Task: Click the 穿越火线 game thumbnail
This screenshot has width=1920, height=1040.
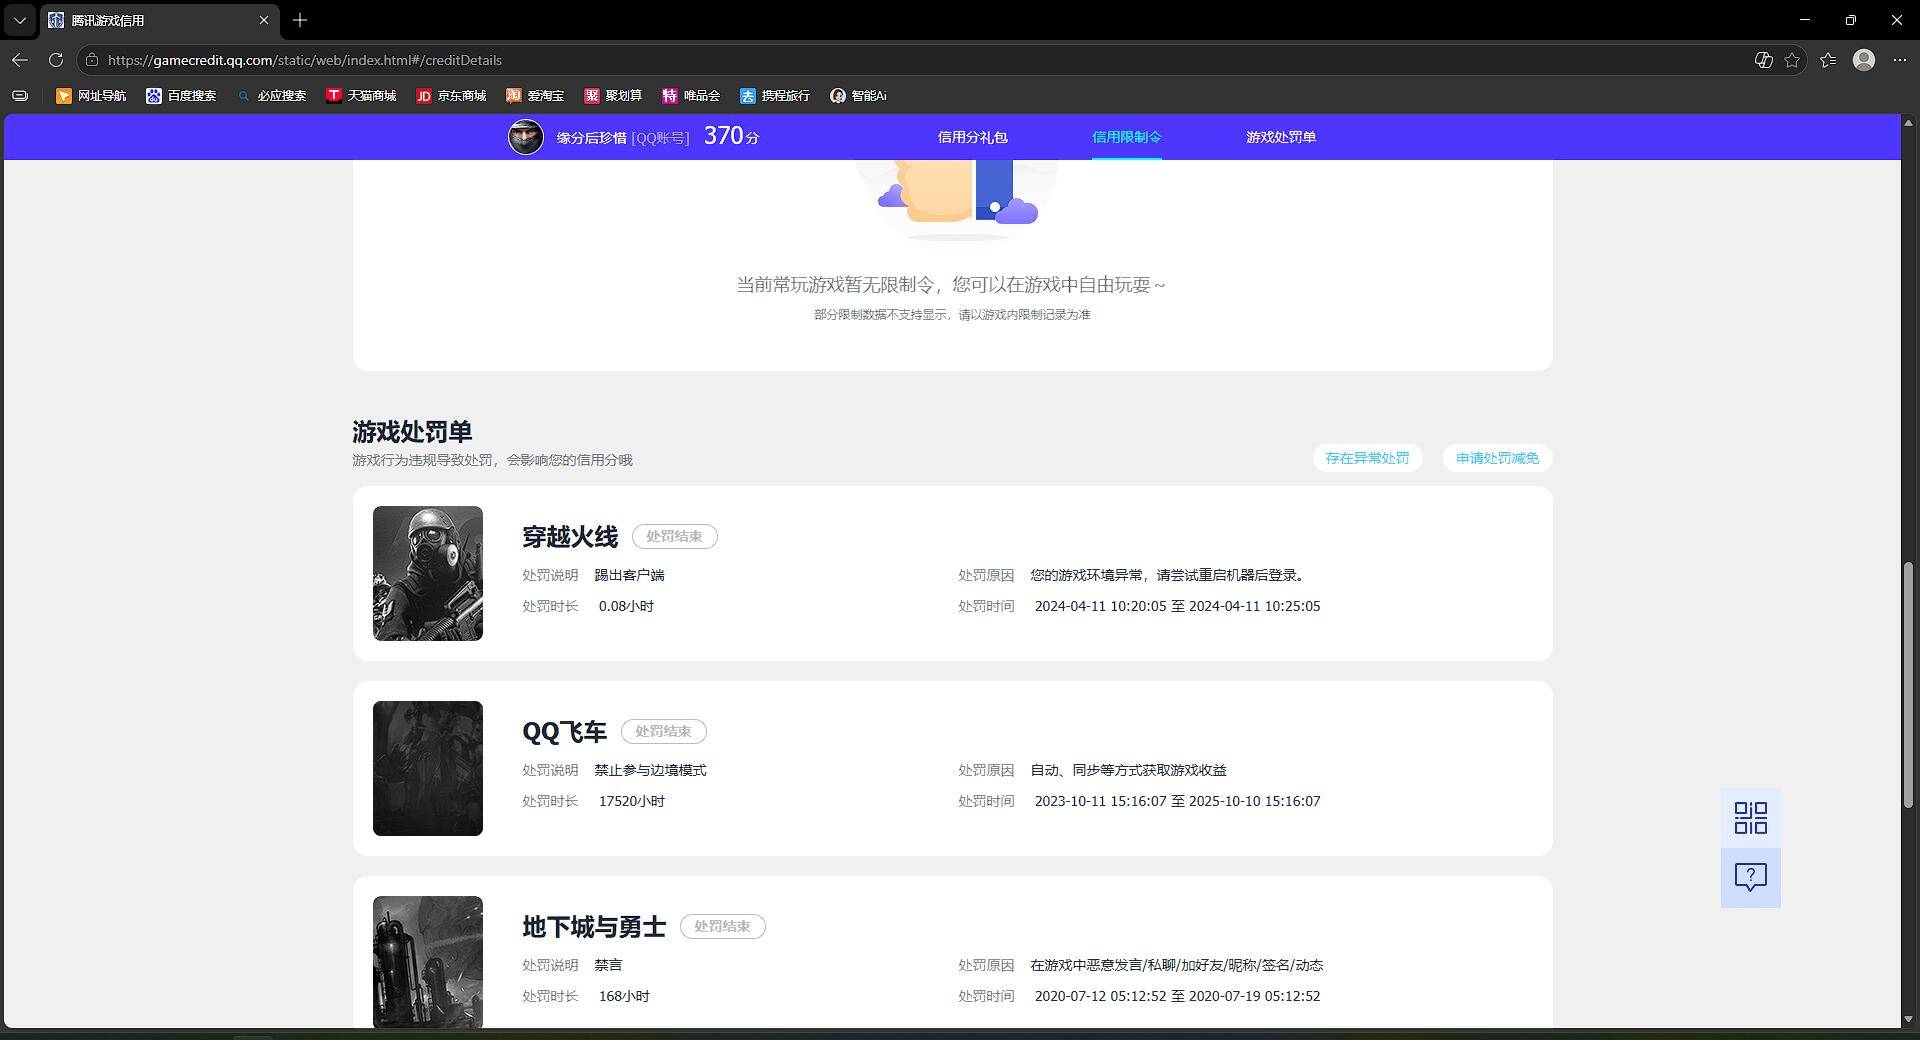Action: (428, 573)
